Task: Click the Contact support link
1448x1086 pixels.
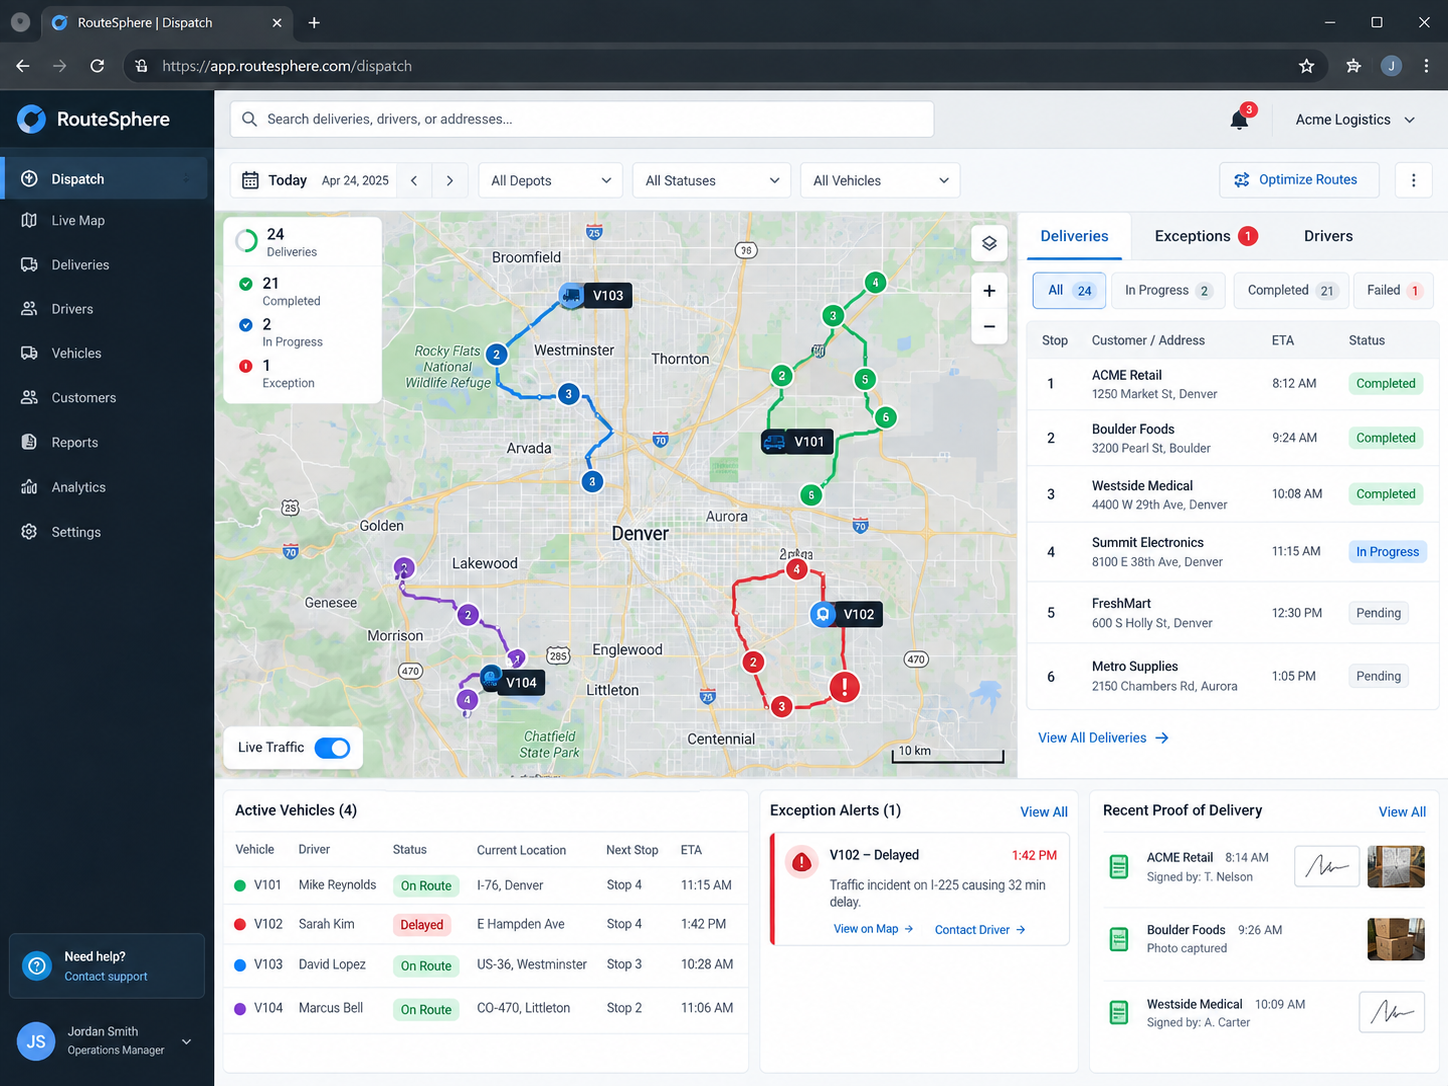Action: pyautogui.click(x=106, y=977)
